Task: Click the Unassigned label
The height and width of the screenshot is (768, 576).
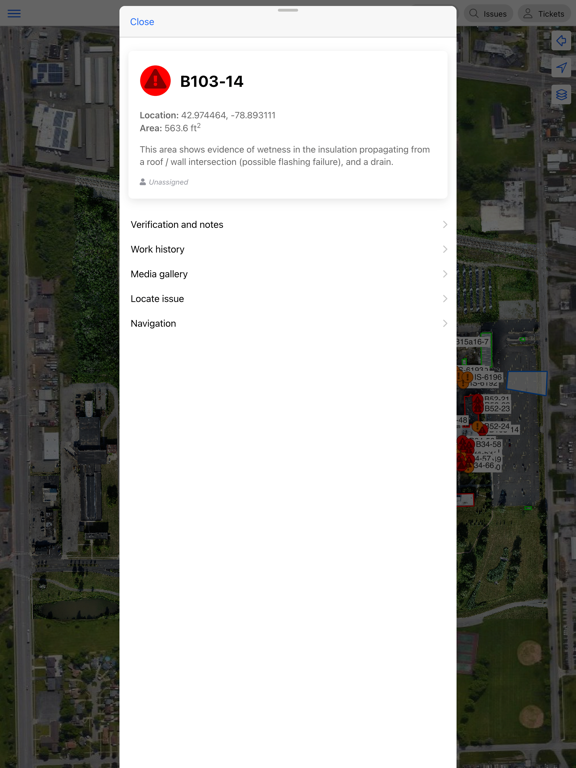Action: [168, 182]
